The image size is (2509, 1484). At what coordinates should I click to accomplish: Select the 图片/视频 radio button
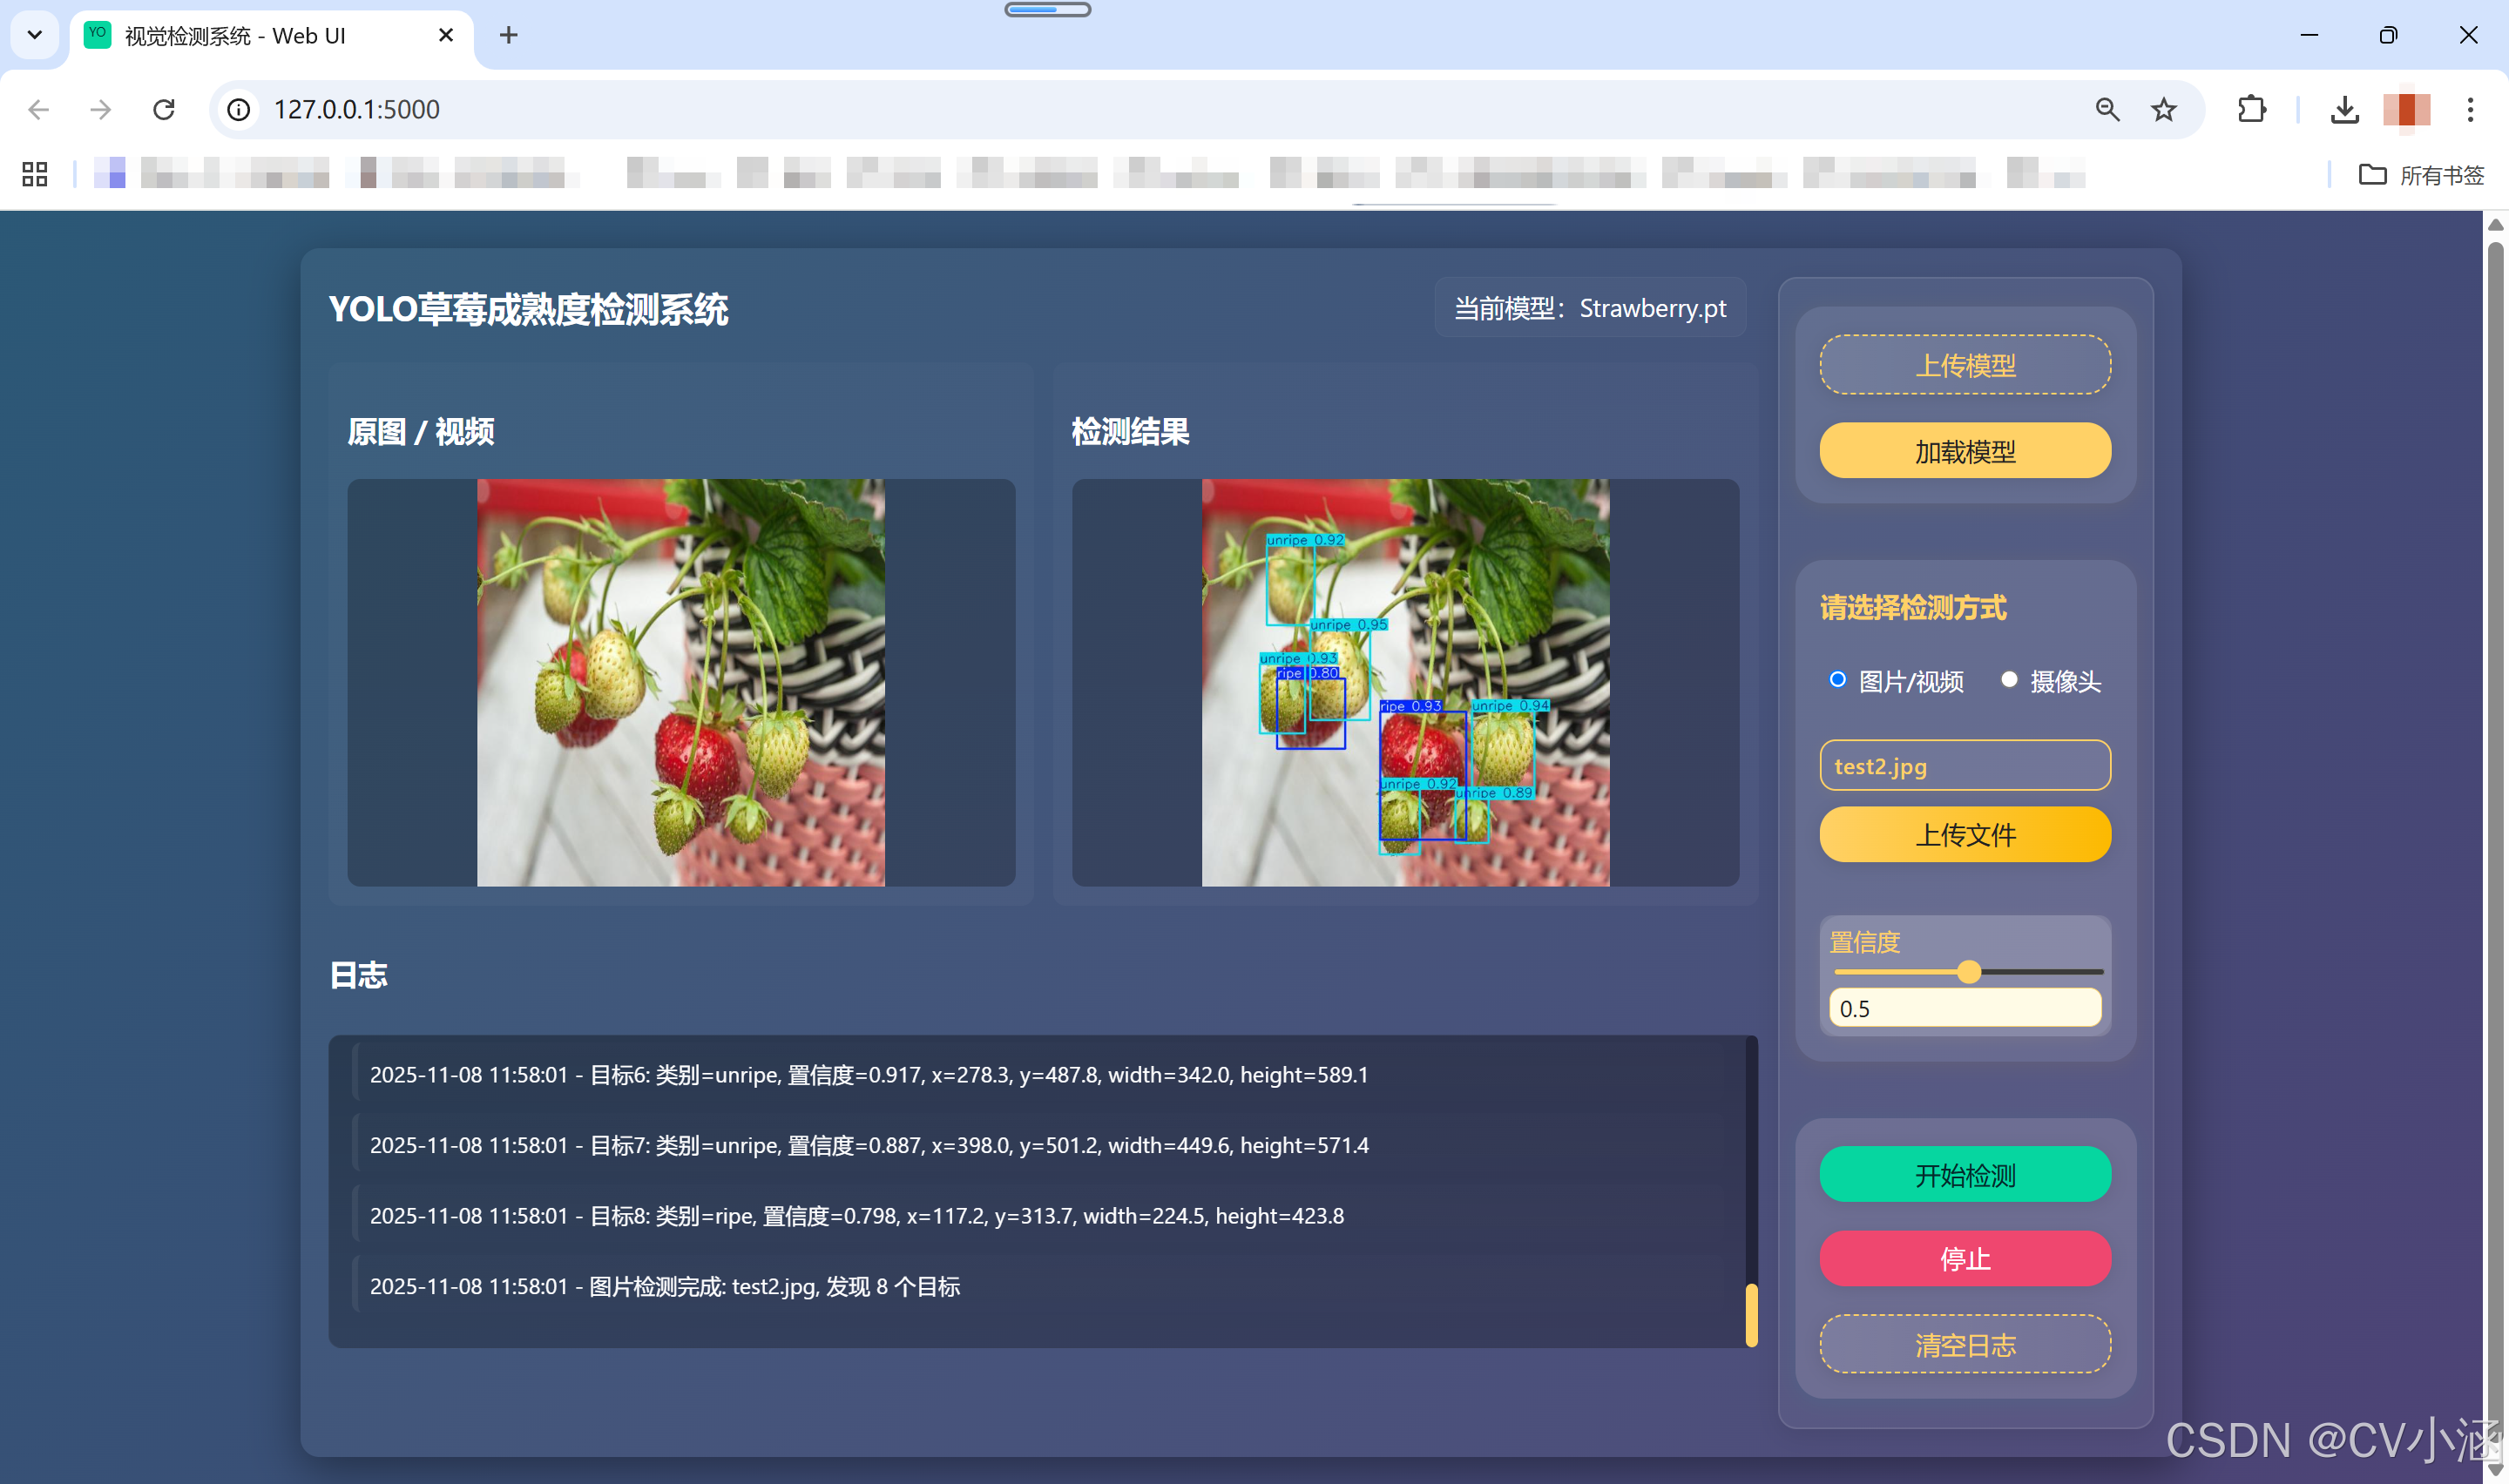[1837, 680]
